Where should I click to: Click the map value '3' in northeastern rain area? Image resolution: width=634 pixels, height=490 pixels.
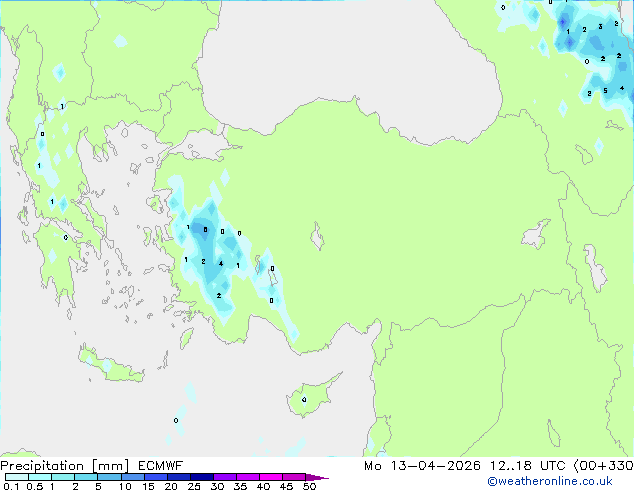coord(600,27)
